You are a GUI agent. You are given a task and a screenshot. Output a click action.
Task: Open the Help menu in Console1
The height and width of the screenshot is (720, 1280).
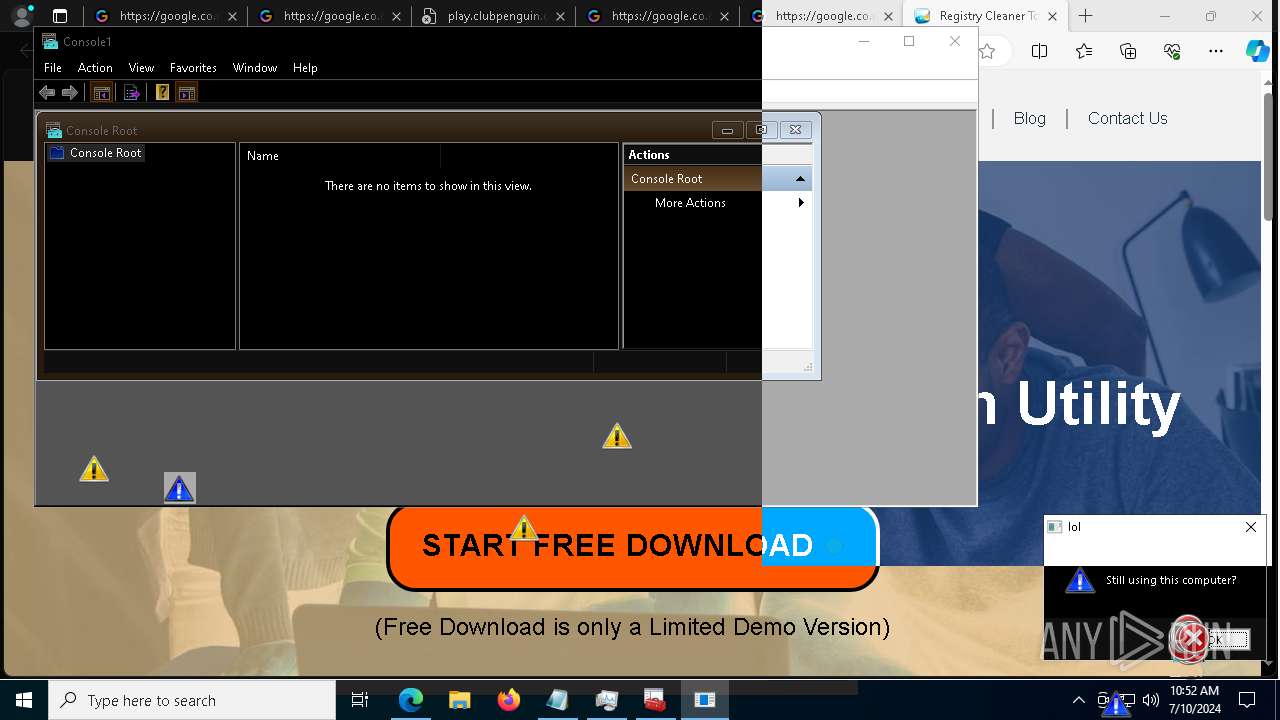(x=305, y=68)
